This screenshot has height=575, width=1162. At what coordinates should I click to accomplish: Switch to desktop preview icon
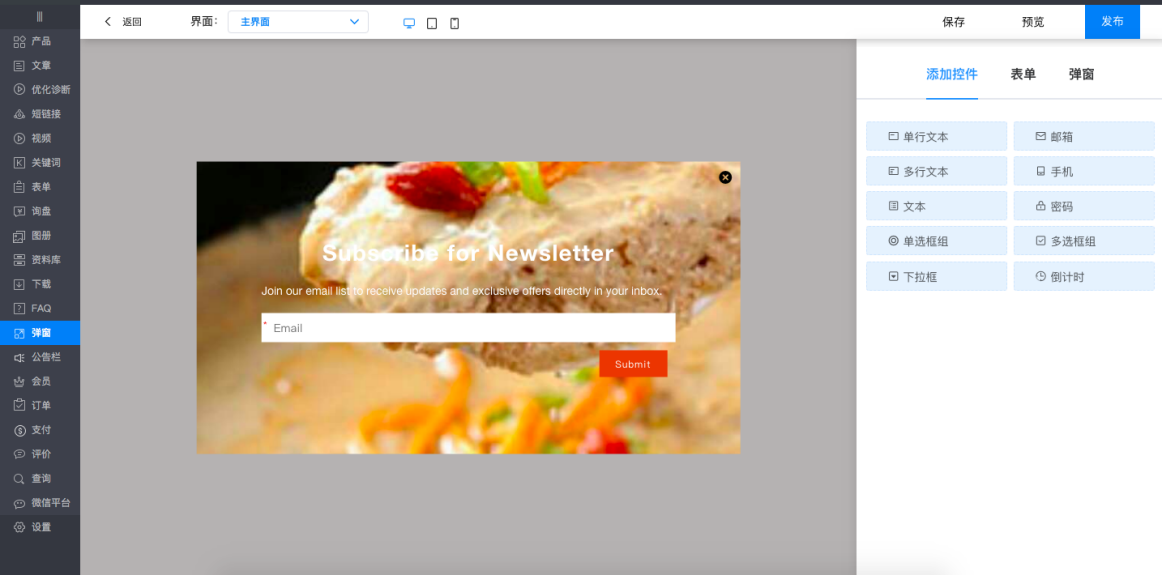click(x=409, y=23)
